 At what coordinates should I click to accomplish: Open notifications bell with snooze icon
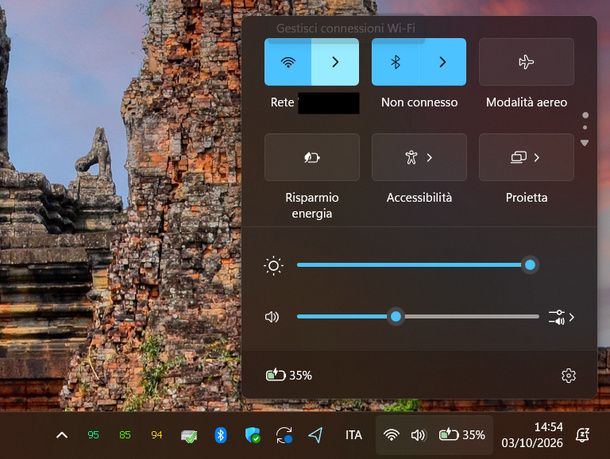click(x=582, y=435)
